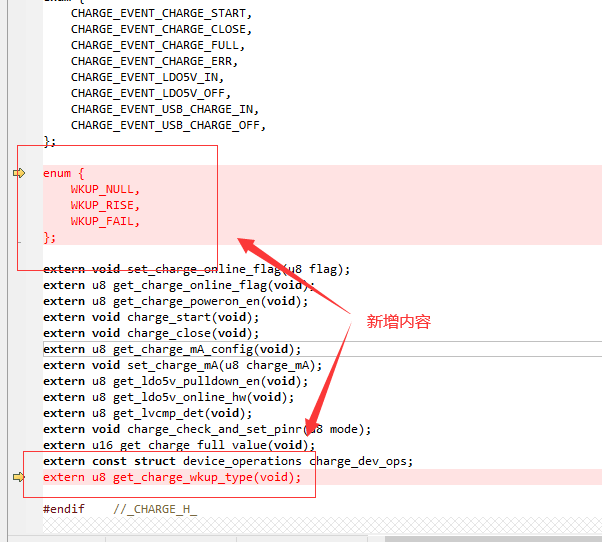The width and height of the screenshot is (602, 542).
Task: Click the get_charge_poweron_en declaration
Action: [x=175, y=301]
